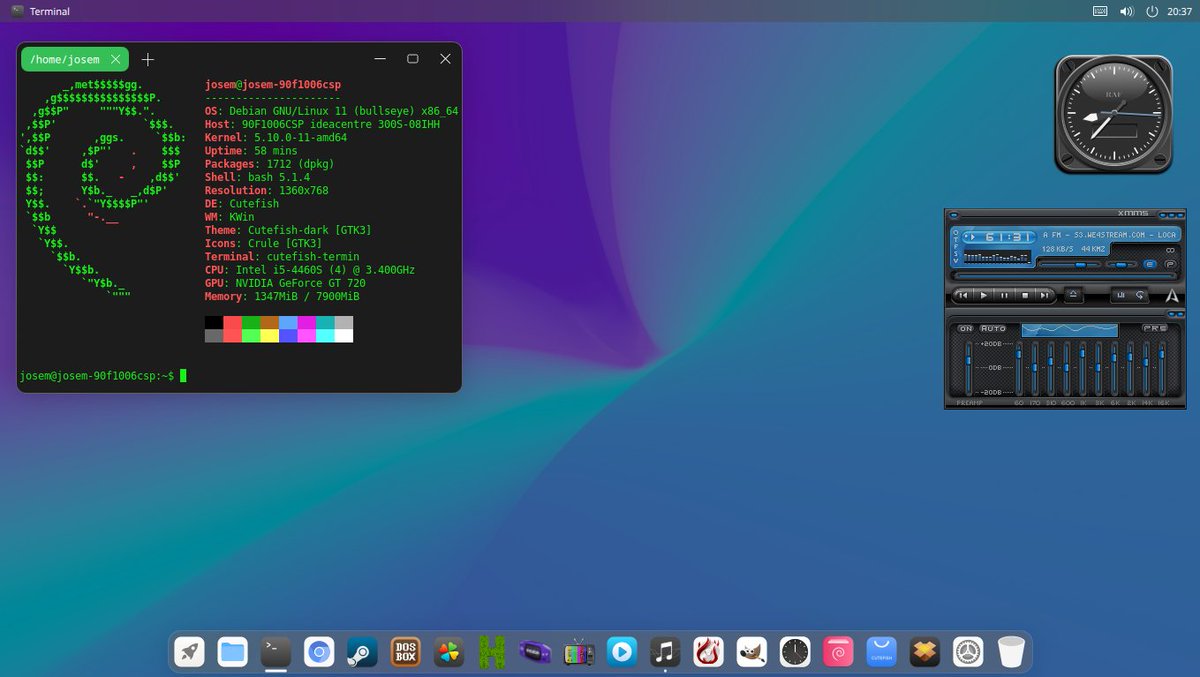Click the XMMS song position seek bar
The width and height of the screenshot is (1200, 677).
1065,276
